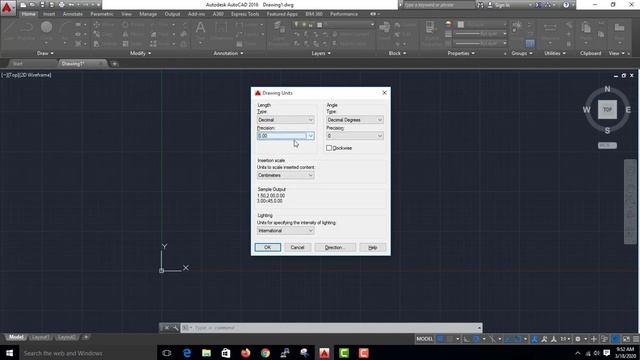
Task: Toggle the MODEL space button in status bar
Action: tap(424, 339)
